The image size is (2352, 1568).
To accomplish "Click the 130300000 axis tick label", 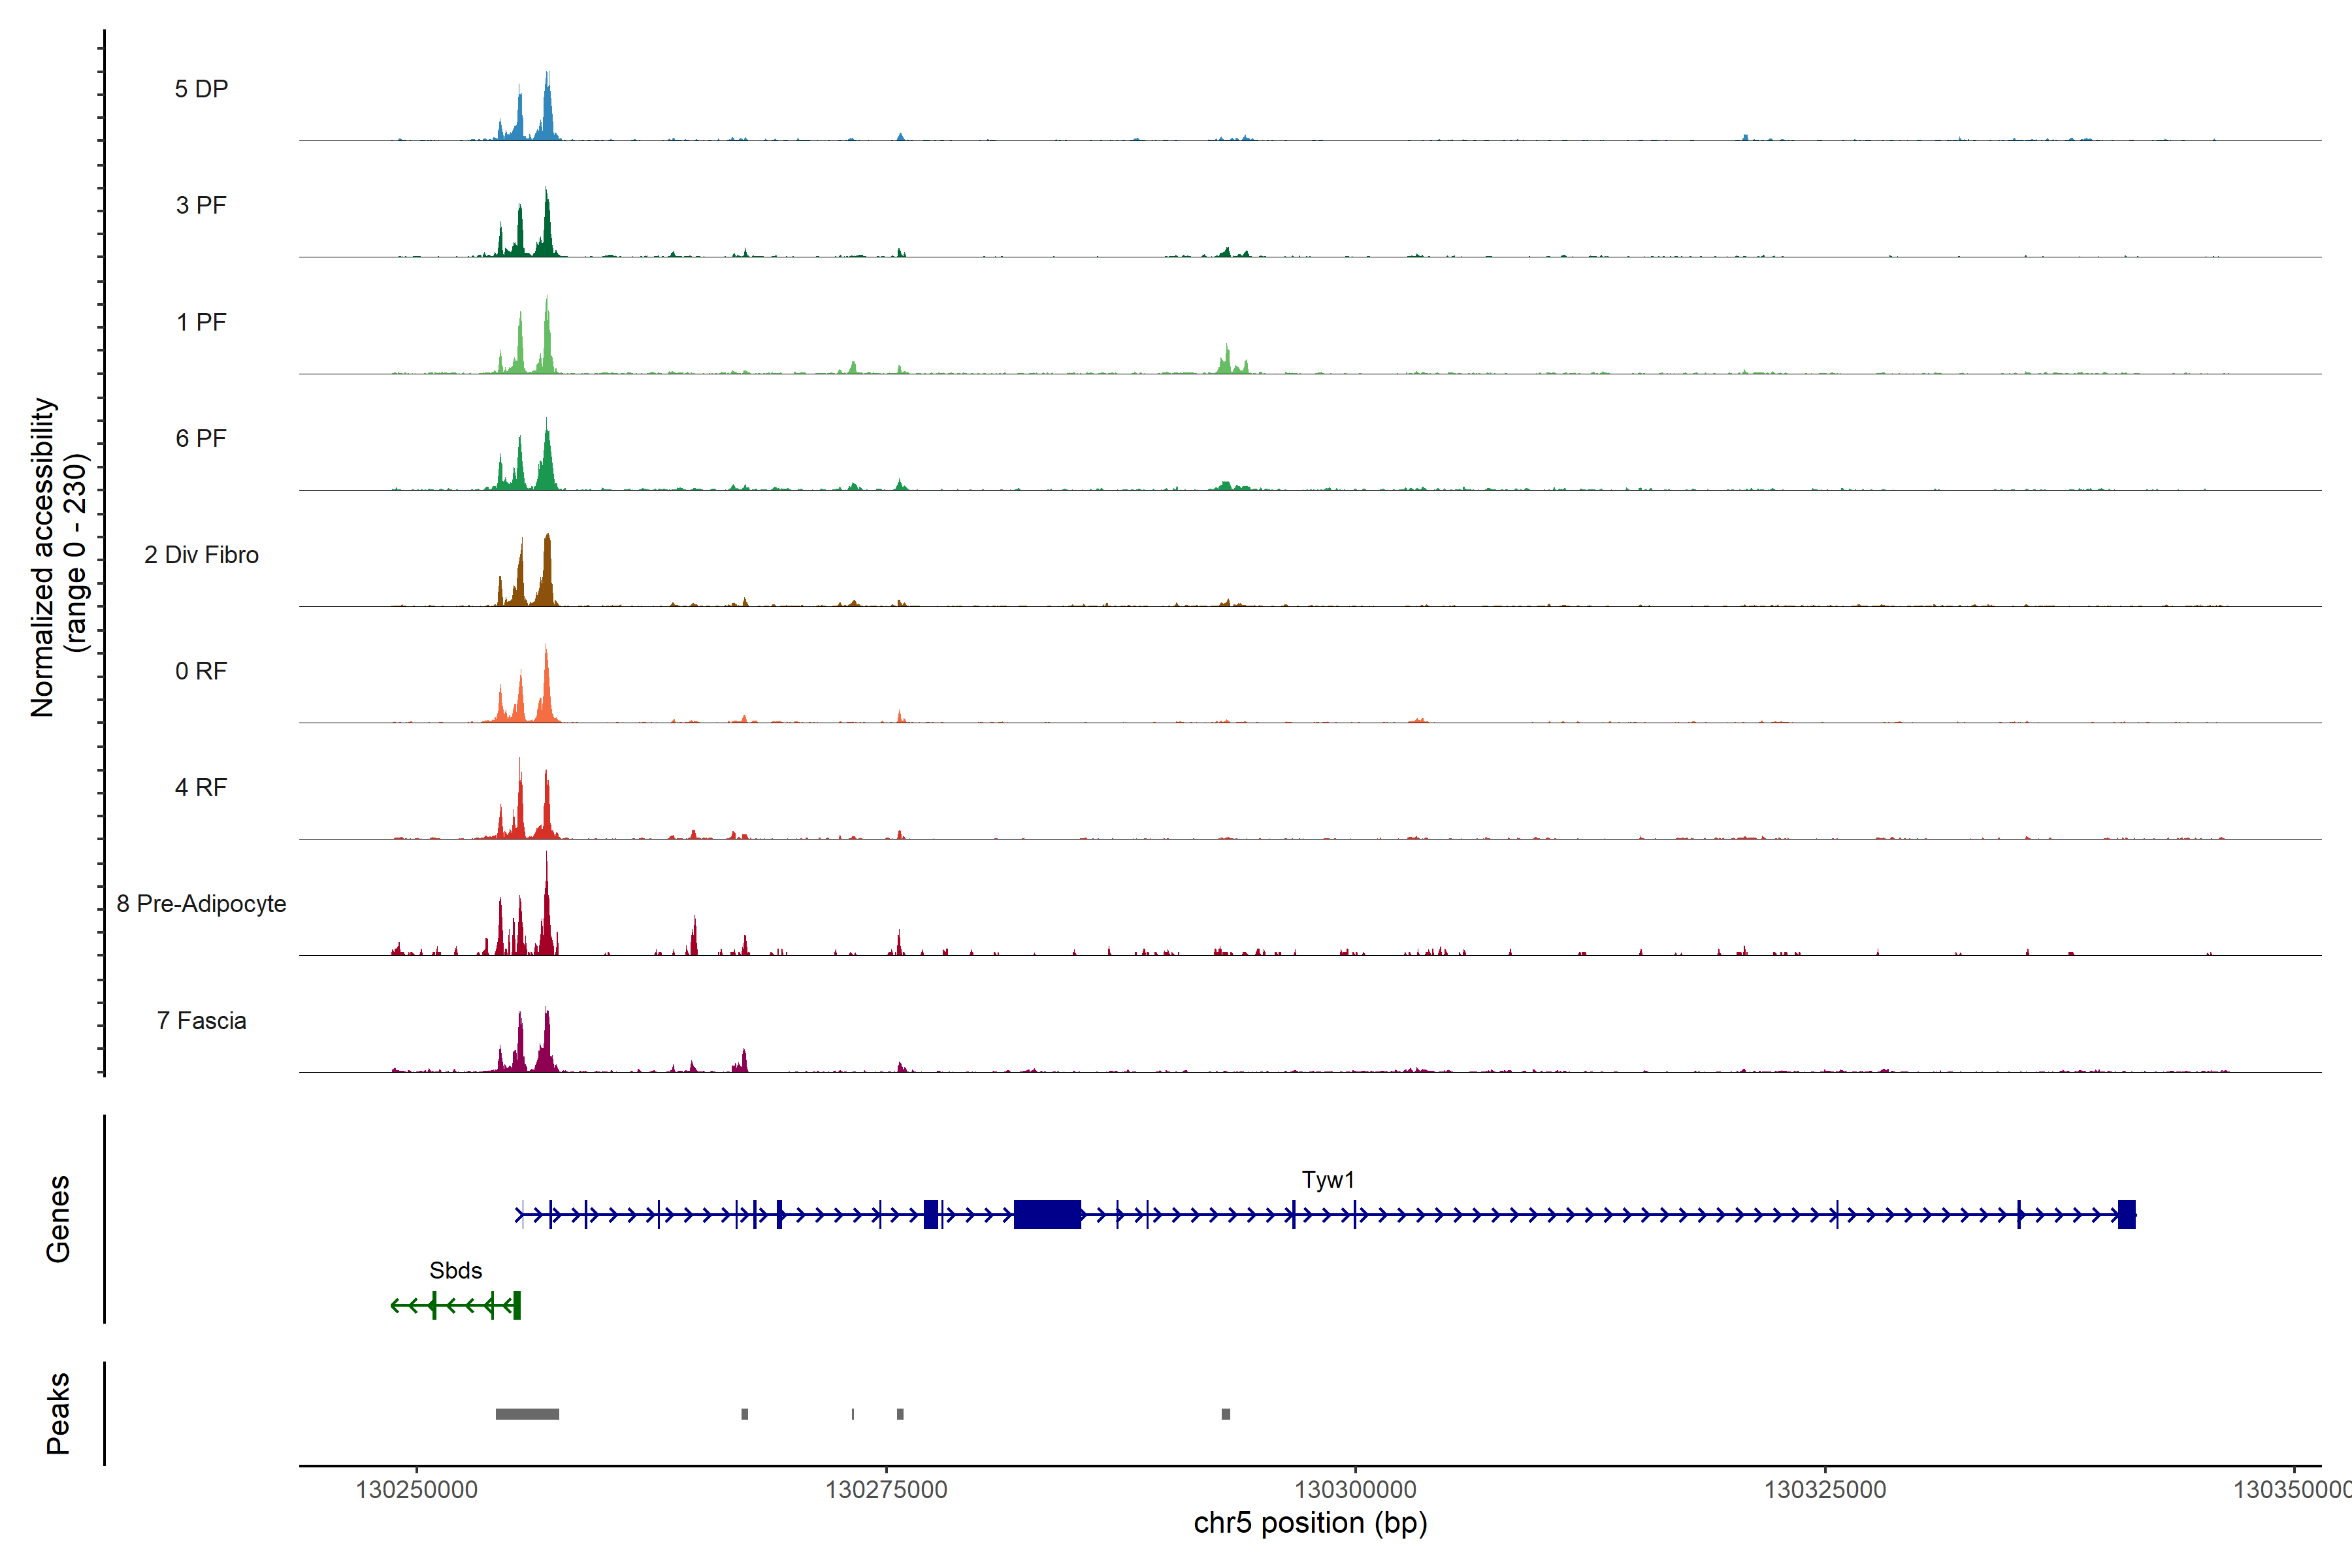I will pyautogui.click(x=1355, y=1489).
